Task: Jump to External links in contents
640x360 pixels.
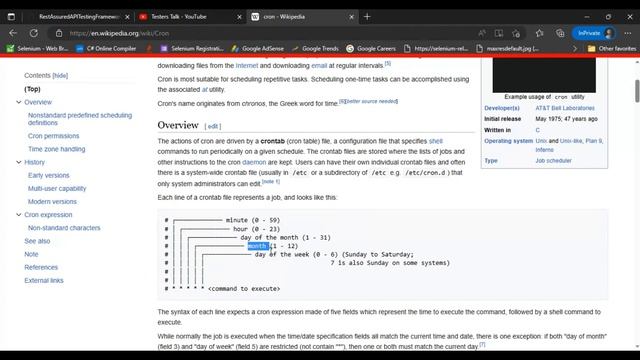Action: coord(44,280)
